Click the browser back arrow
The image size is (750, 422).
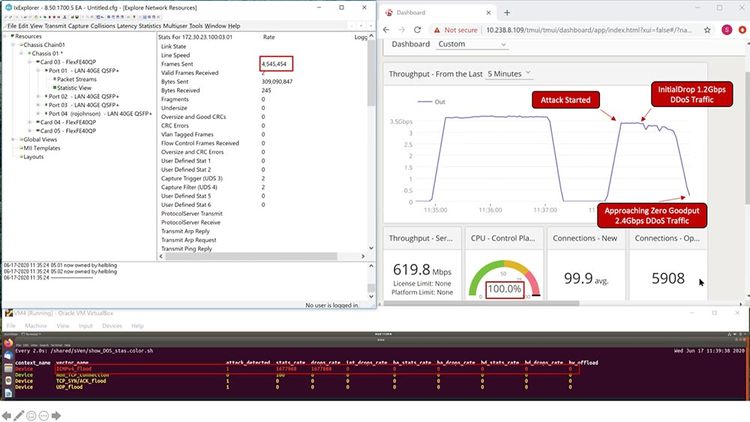click(386, 30)
